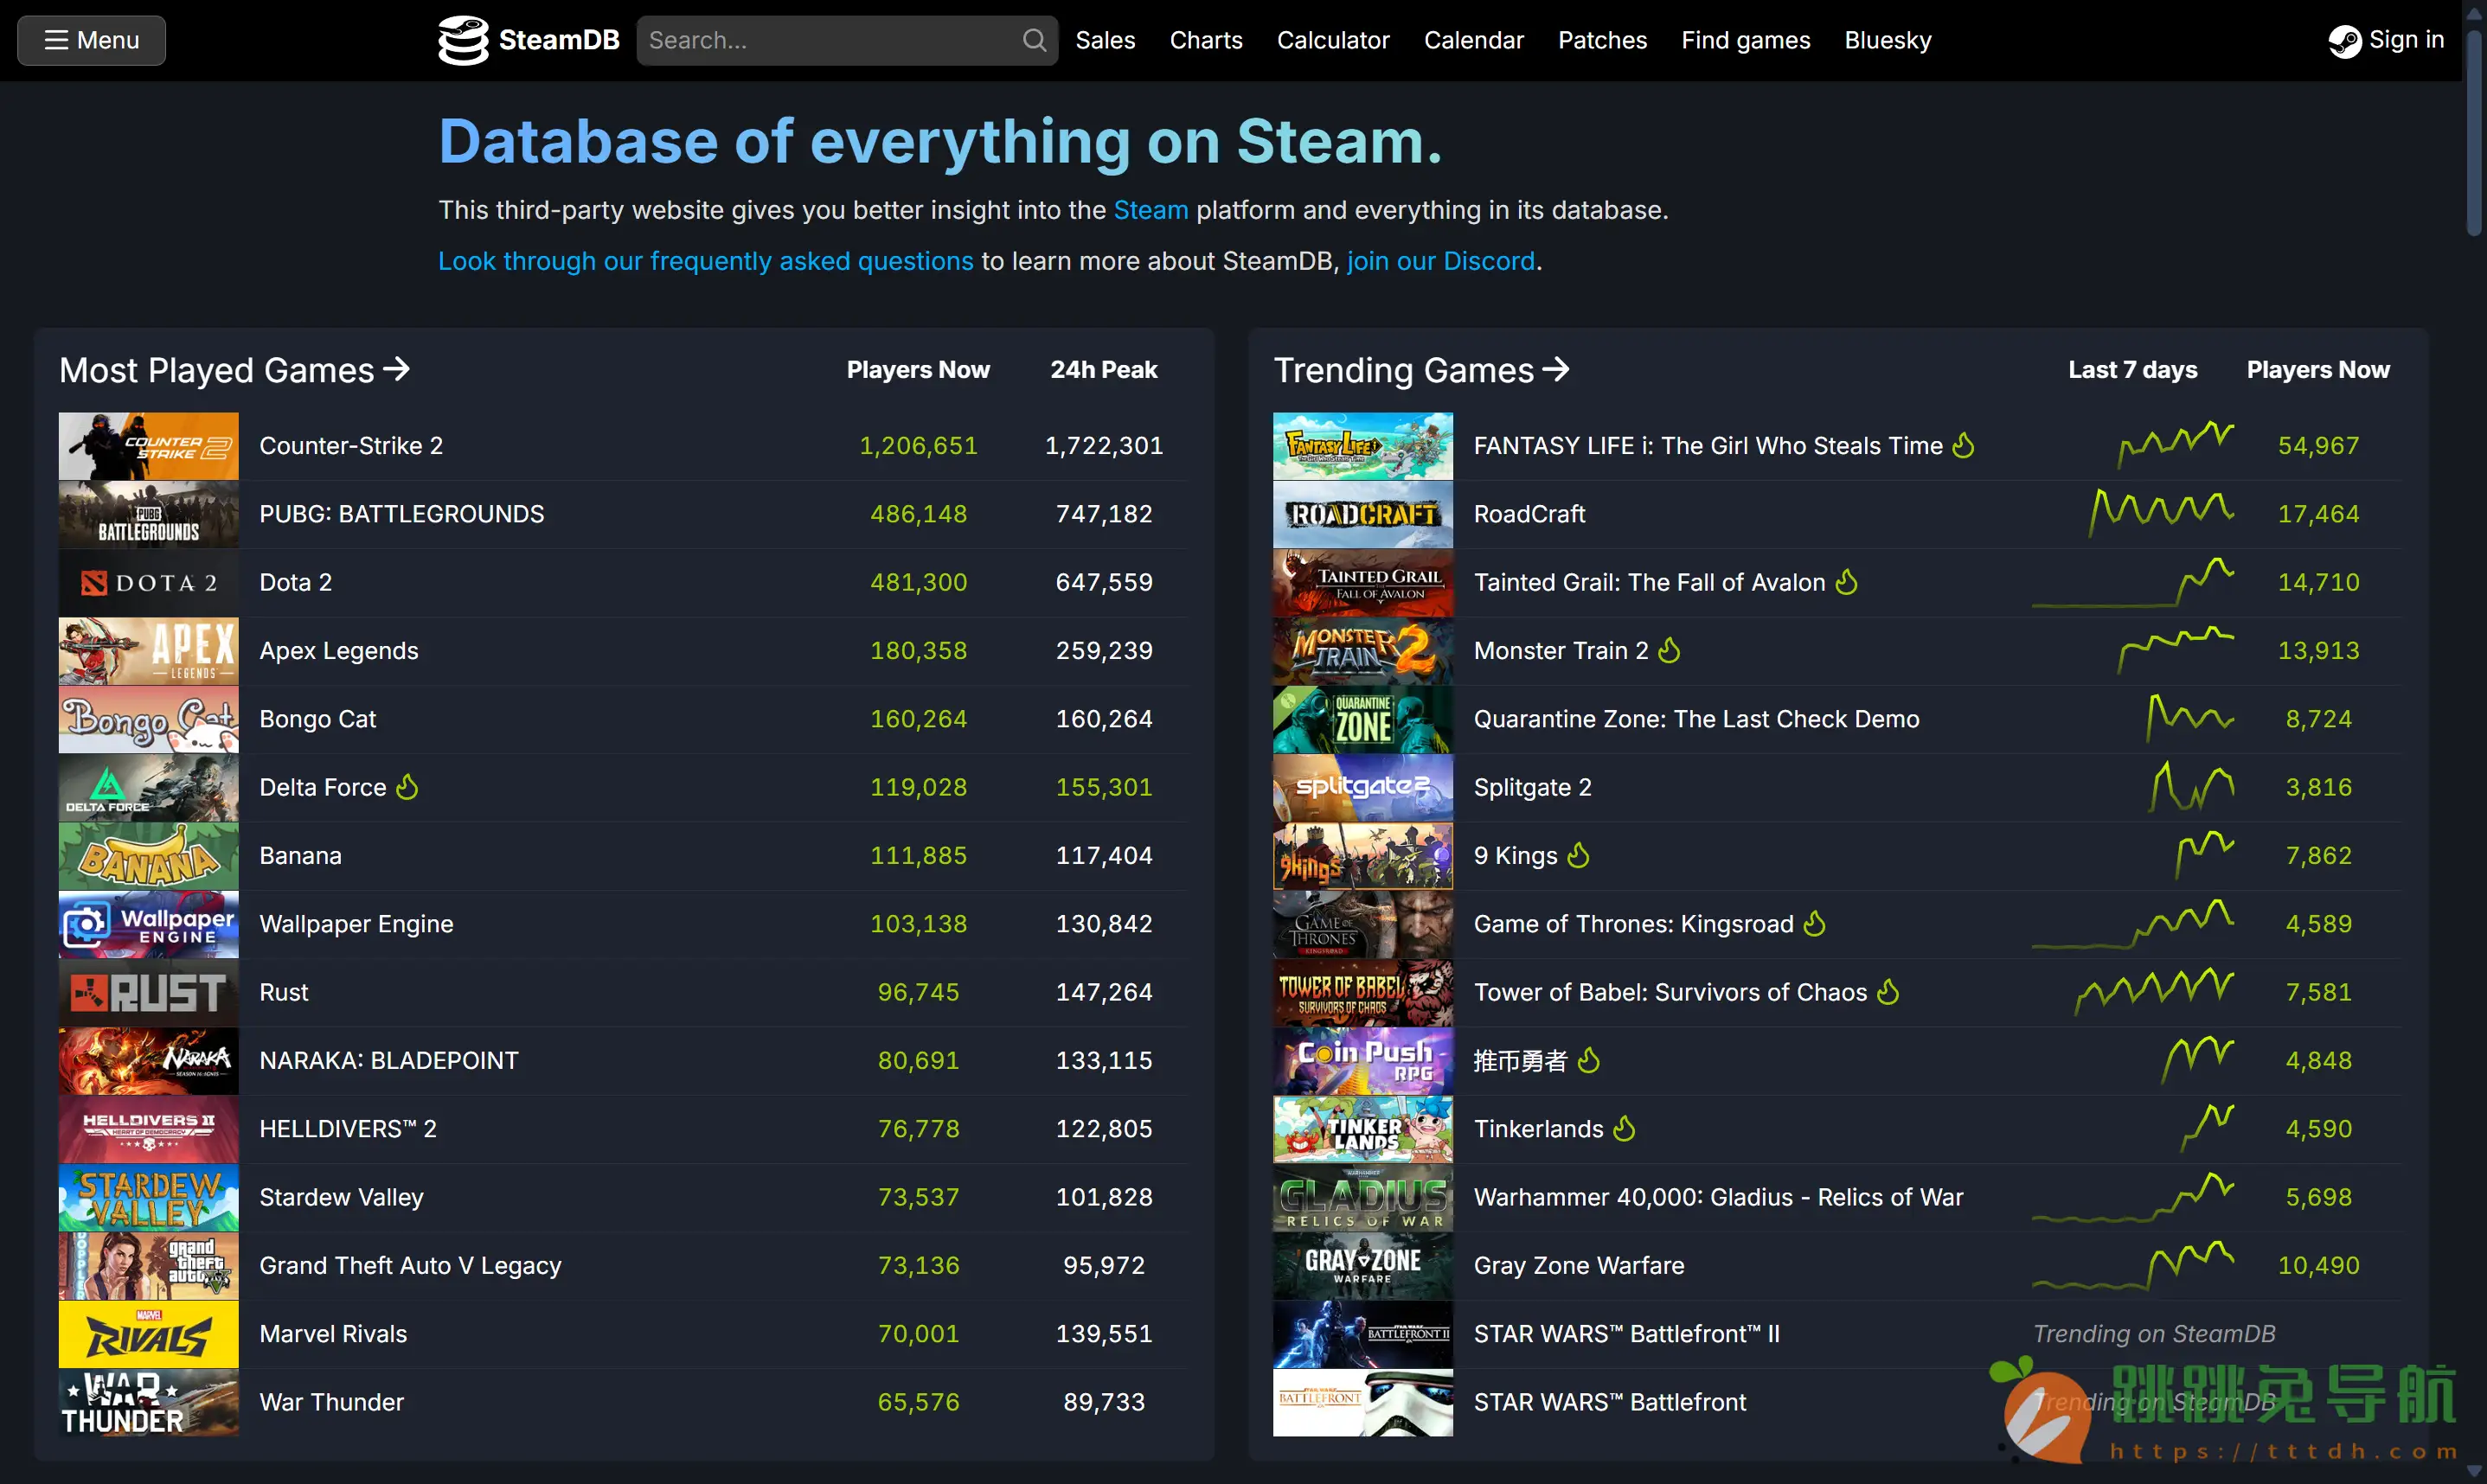
Task: Open NARAKA: BLADEPOINT thumbnail
Action: tap(148, 1061)
